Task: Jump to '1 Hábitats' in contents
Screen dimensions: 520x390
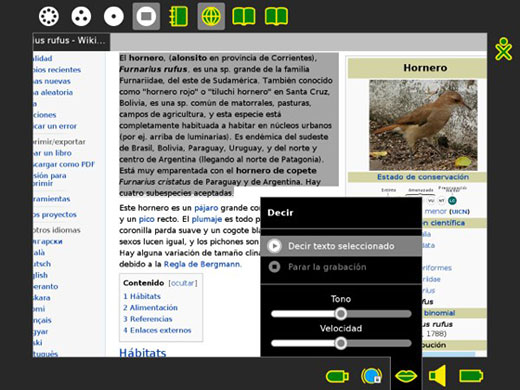Action: pos(142,296)
